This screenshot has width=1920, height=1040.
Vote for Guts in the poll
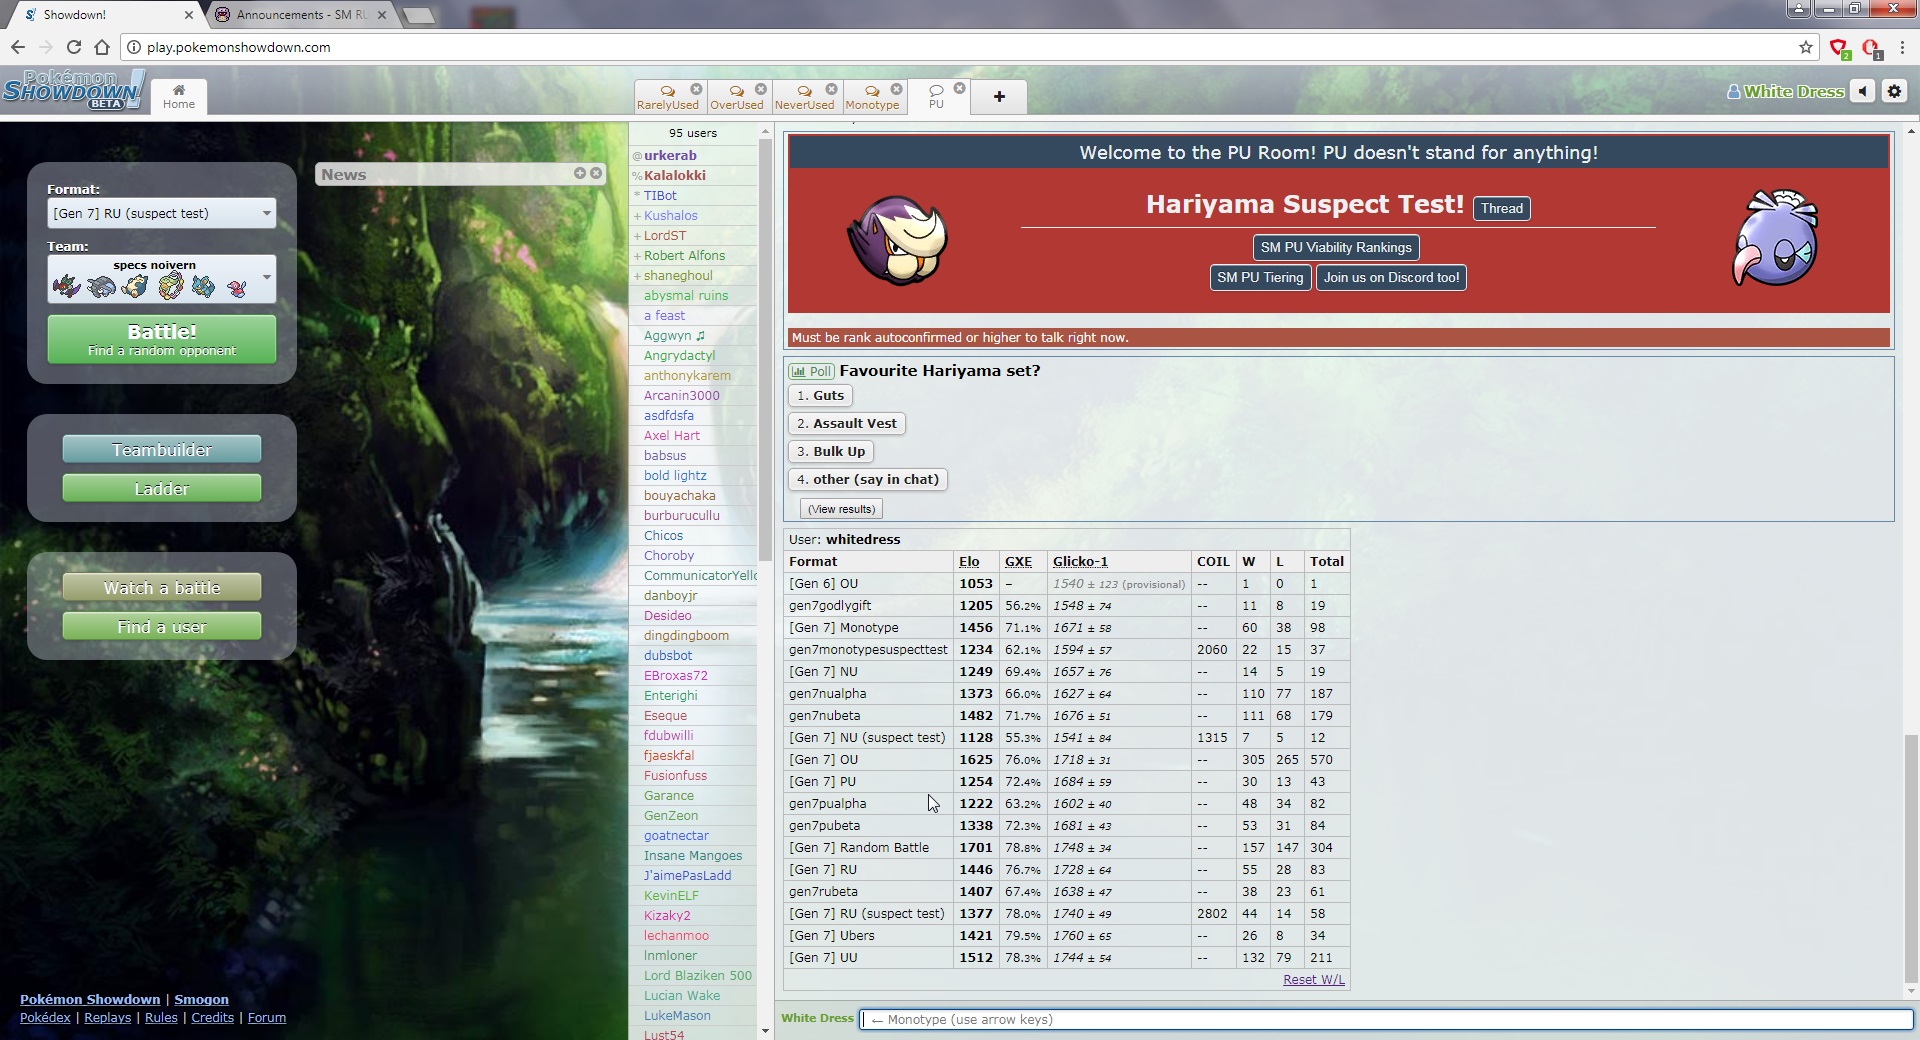click(x=820, y=396)
